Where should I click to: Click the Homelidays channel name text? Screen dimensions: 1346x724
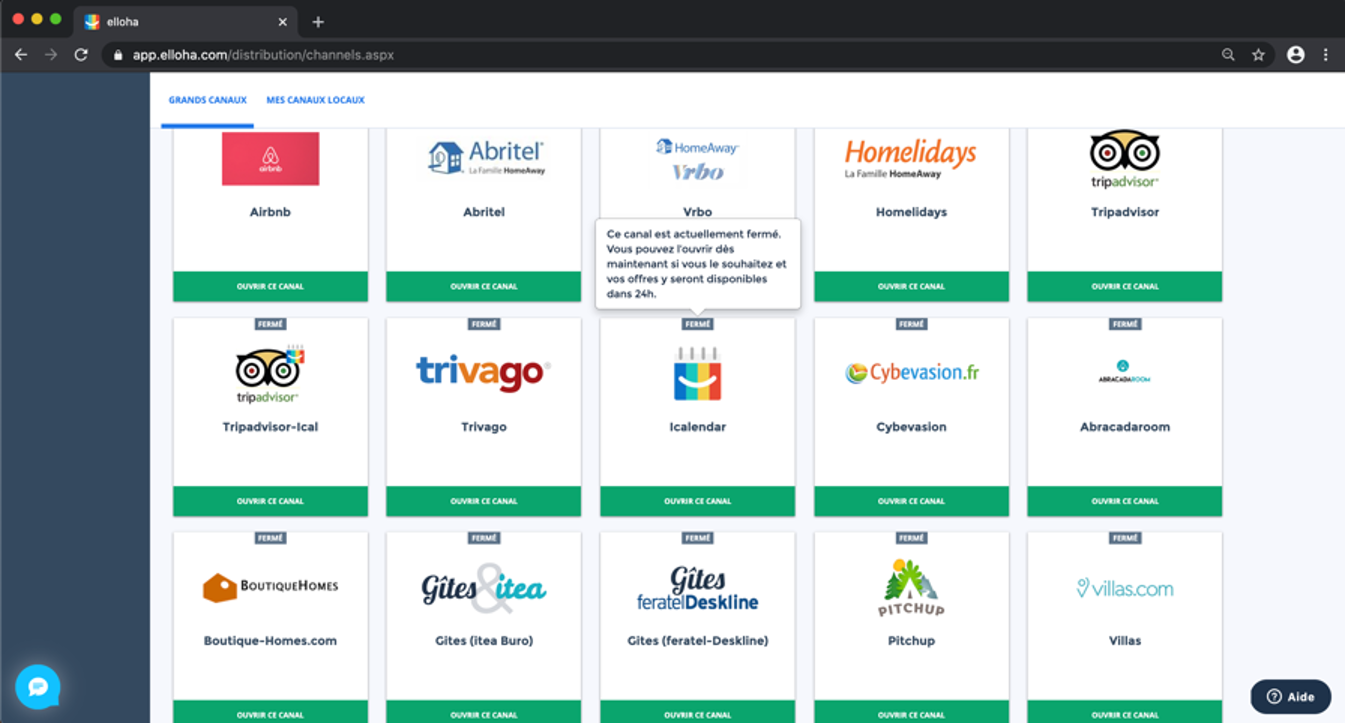(911, 212)
